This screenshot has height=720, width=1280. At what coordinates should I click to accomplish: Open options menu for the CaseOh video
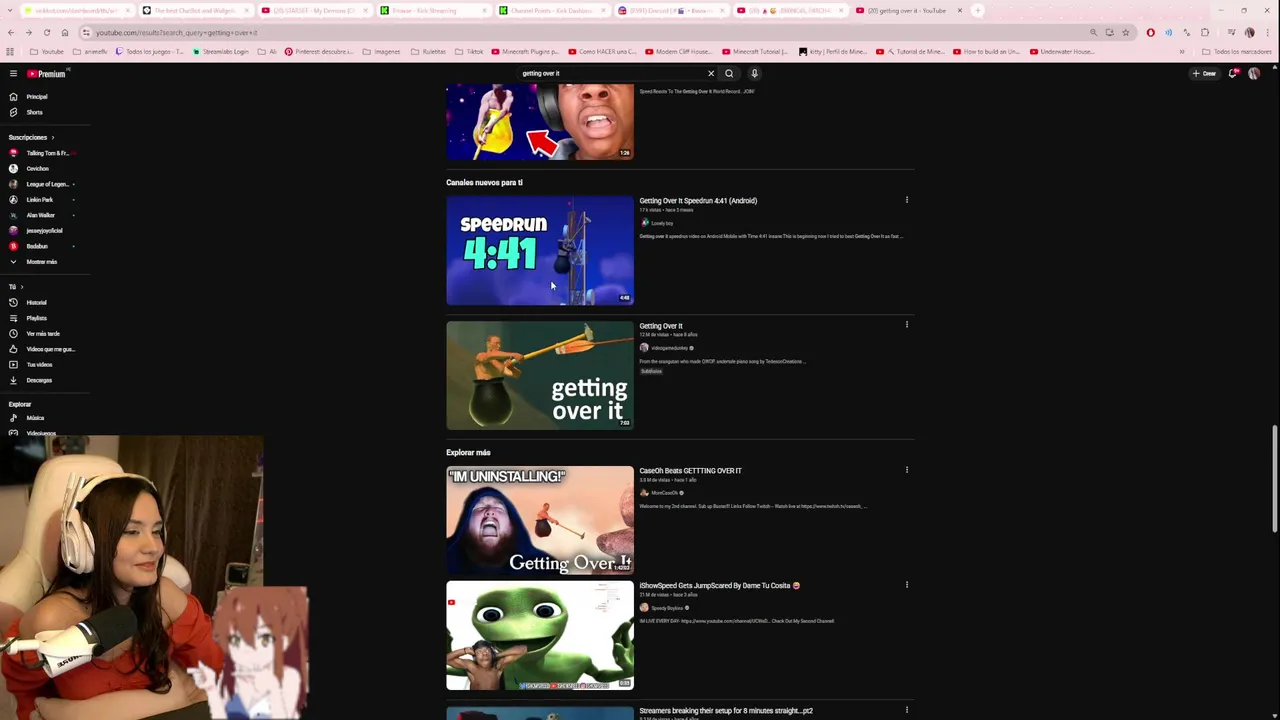coord(907,470)
